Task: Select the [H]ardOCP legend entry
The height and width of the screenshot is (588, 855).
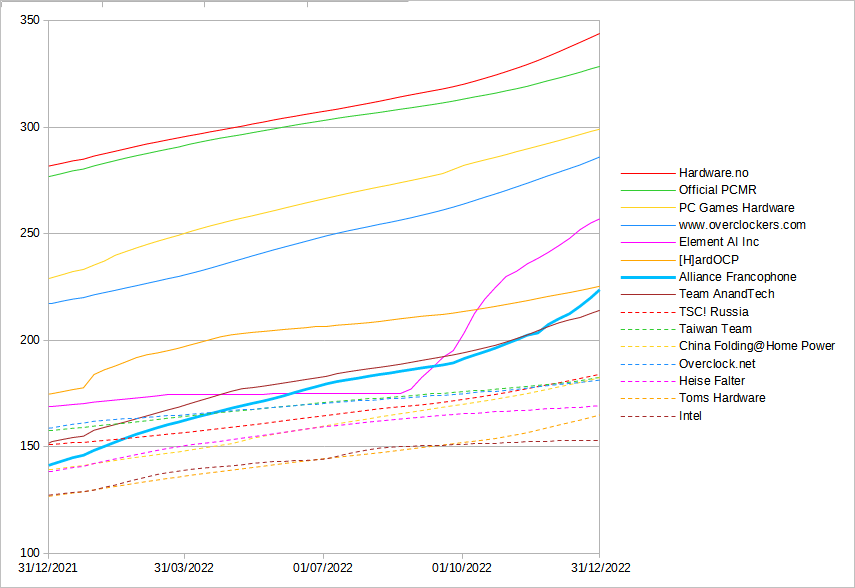Action: tap(708, 259)
